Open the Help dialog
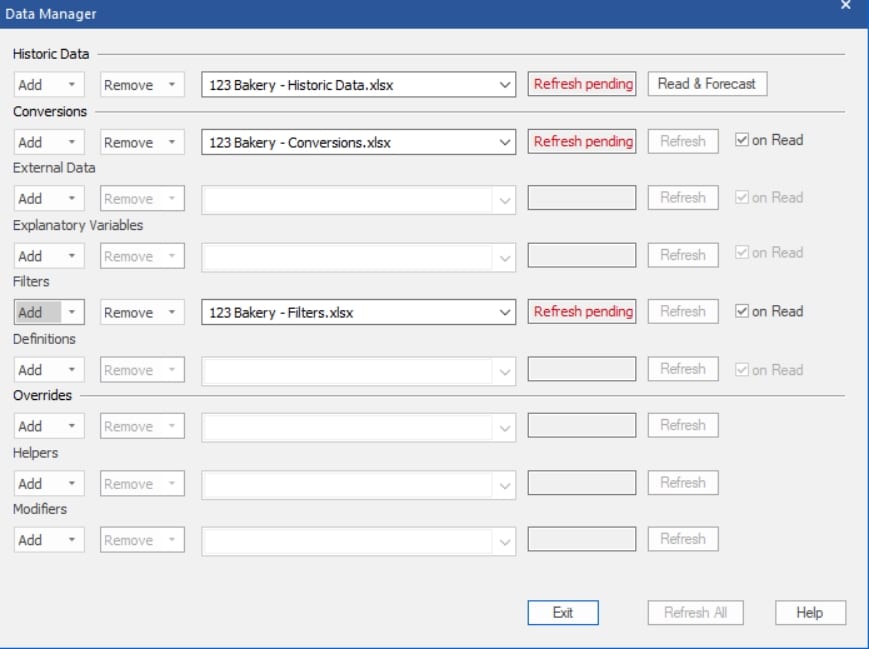 [812, 612]
